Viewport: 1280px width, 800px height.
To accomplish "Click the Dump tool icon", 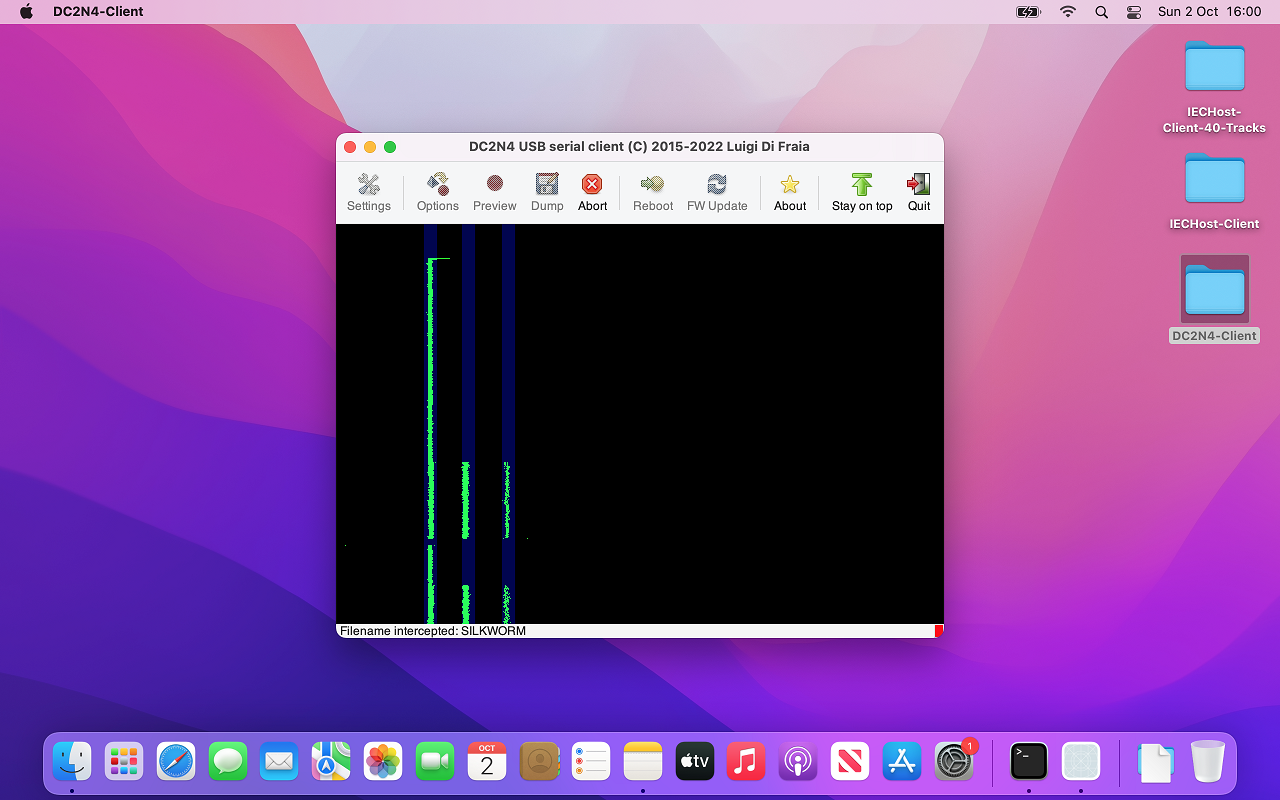I will (x=547, y=184).
